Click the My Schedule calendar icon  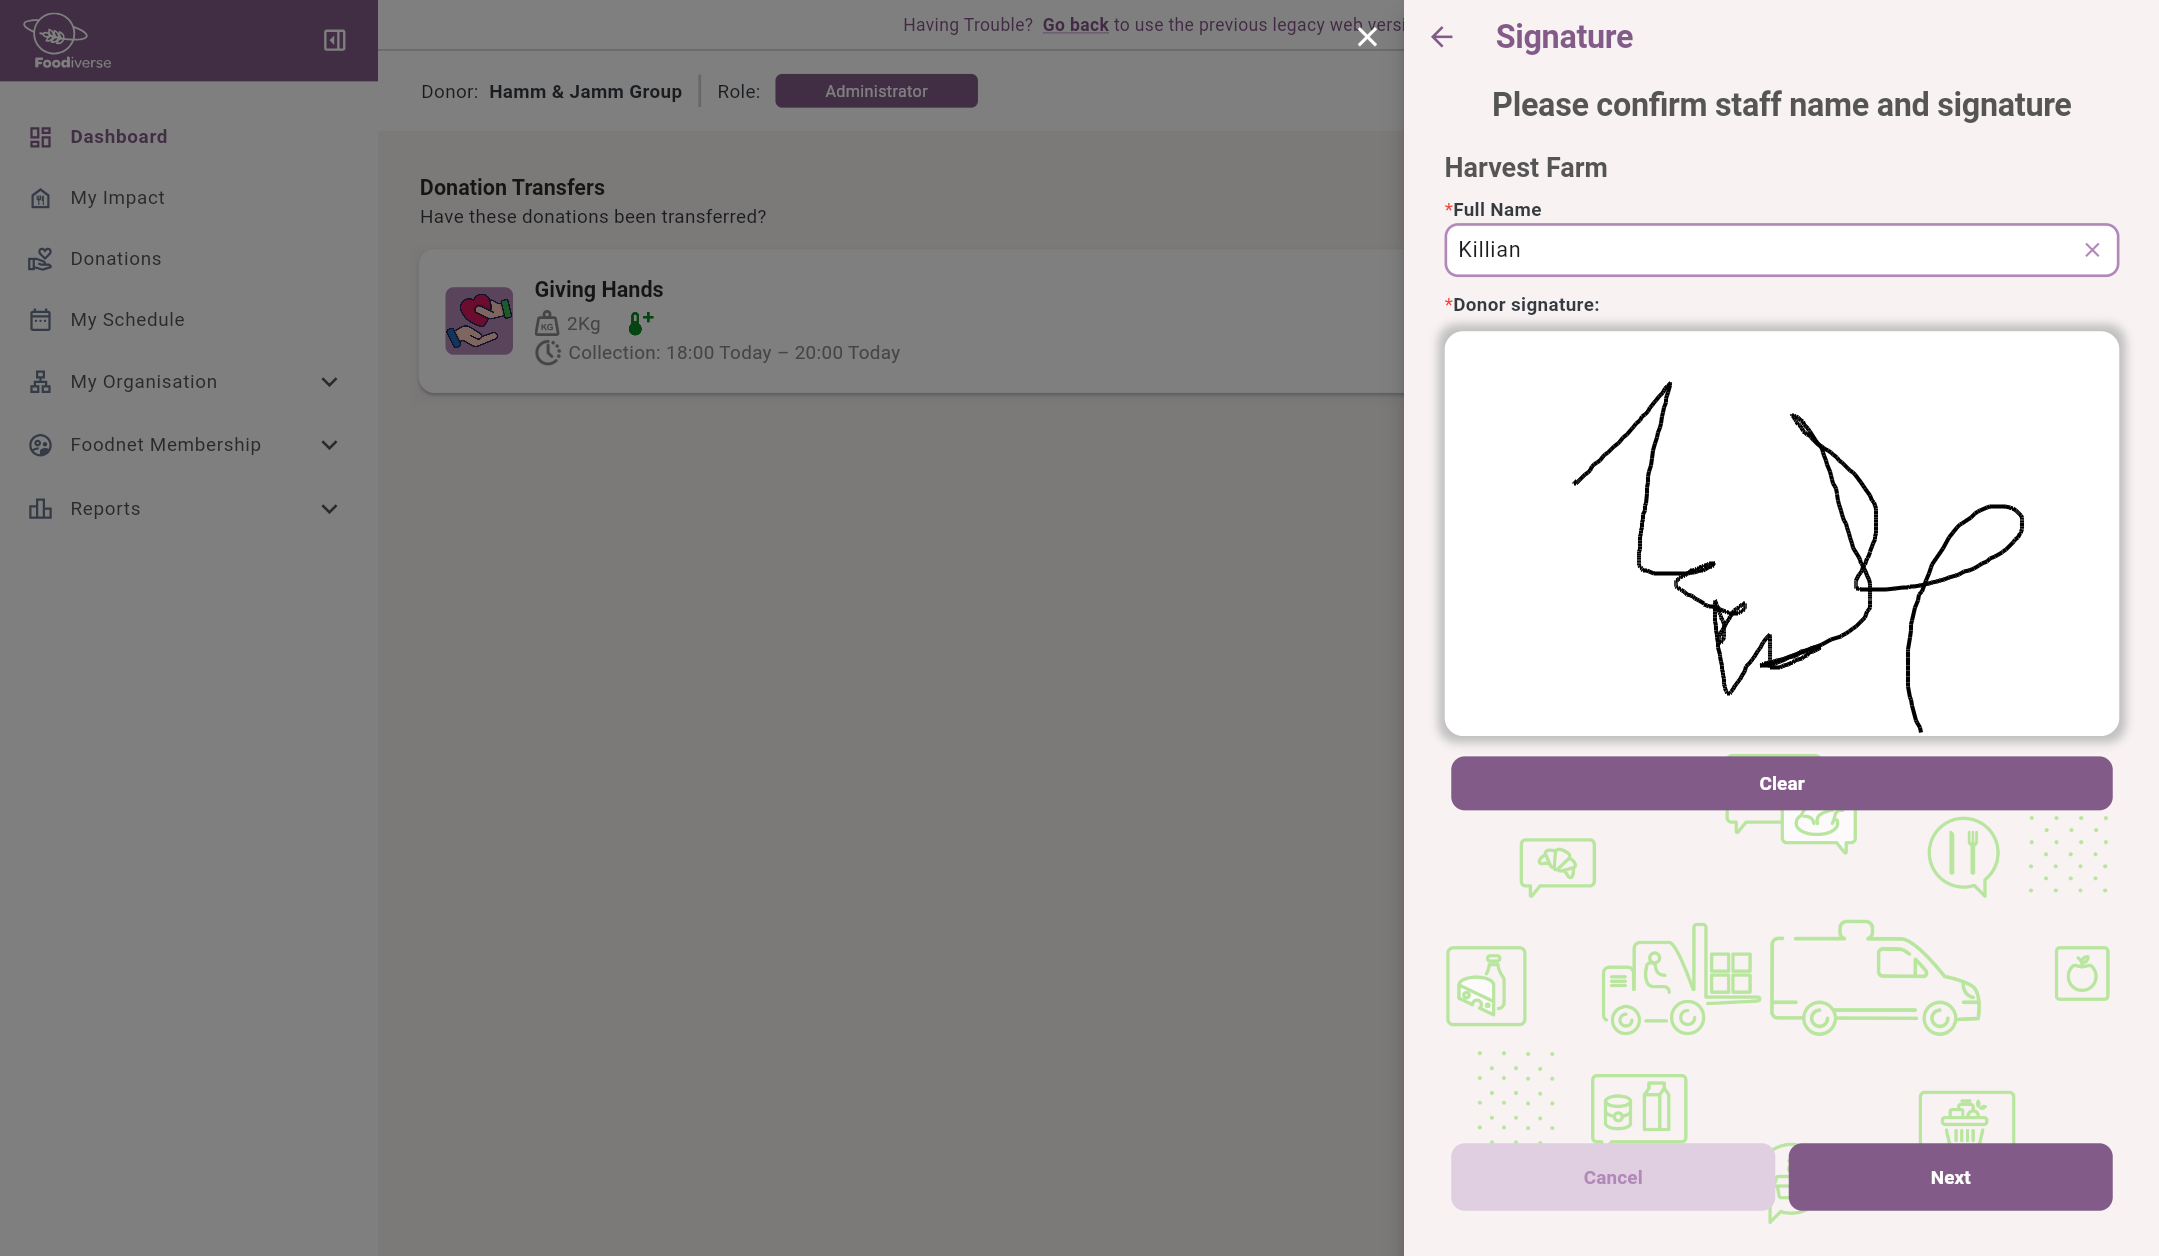[x=40, y=320]
